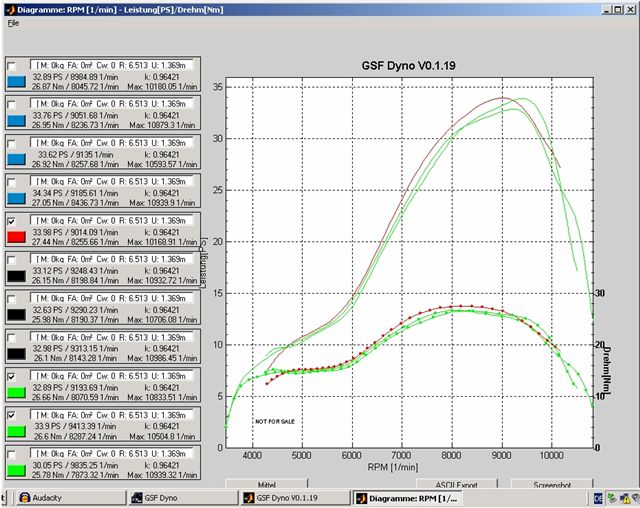Click the red swatch of the 33.98 PS run
Viewport: 640px width, 508px height.
[x=16, y=237]
